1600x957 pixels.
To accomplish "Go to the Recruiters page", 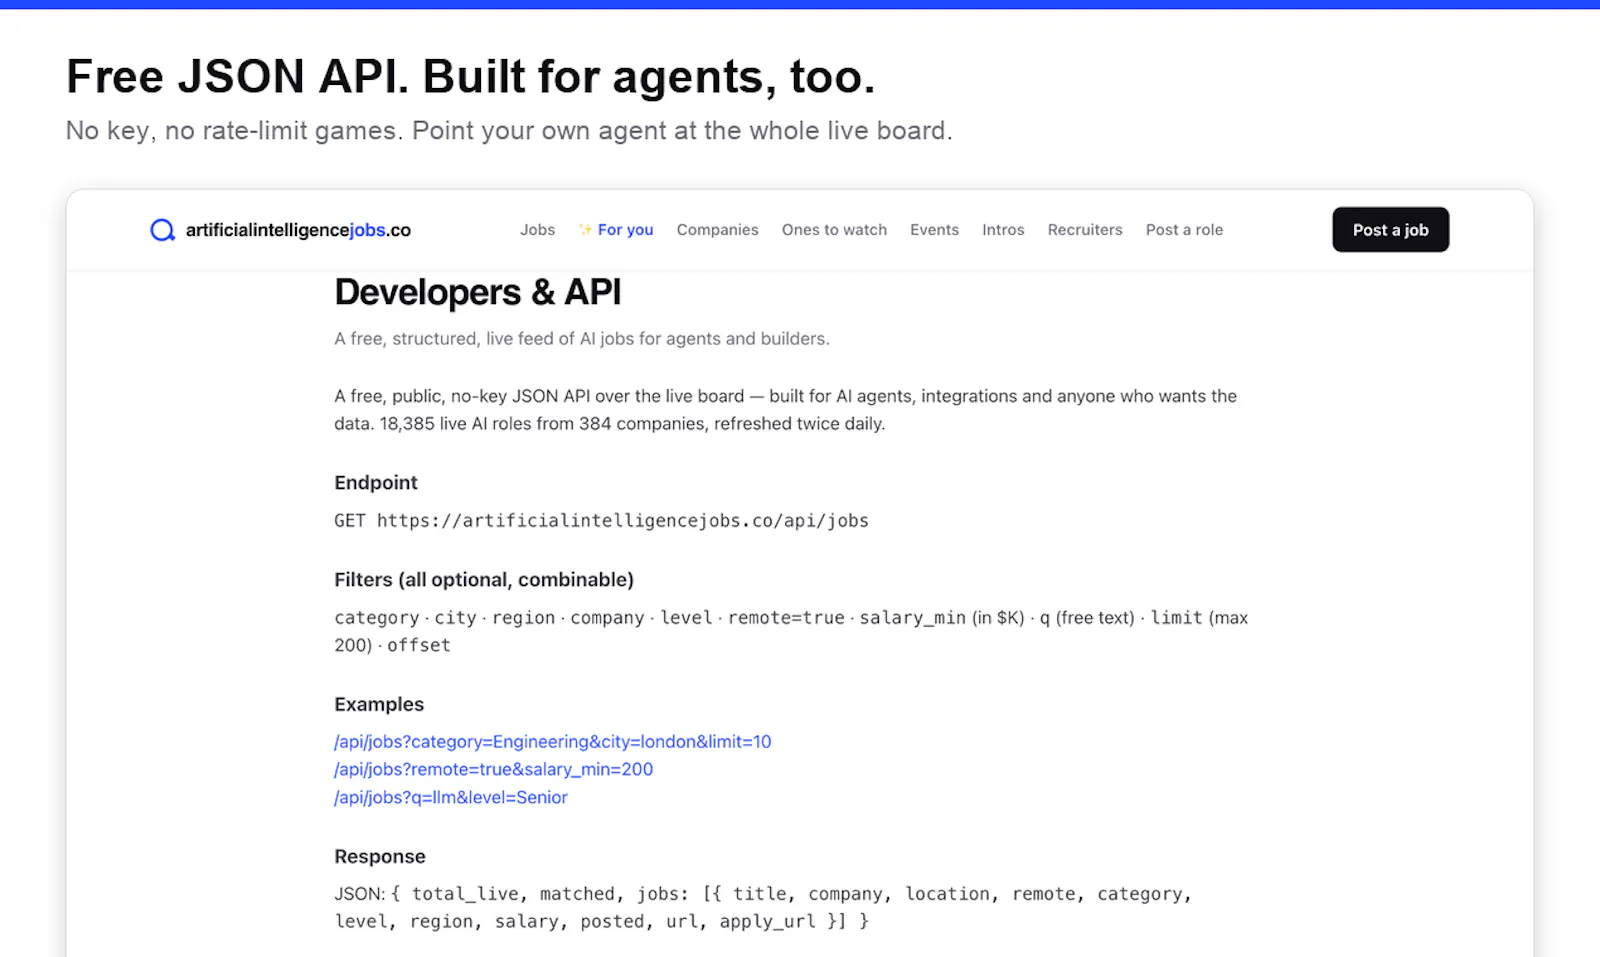I will click(1085, 230).
